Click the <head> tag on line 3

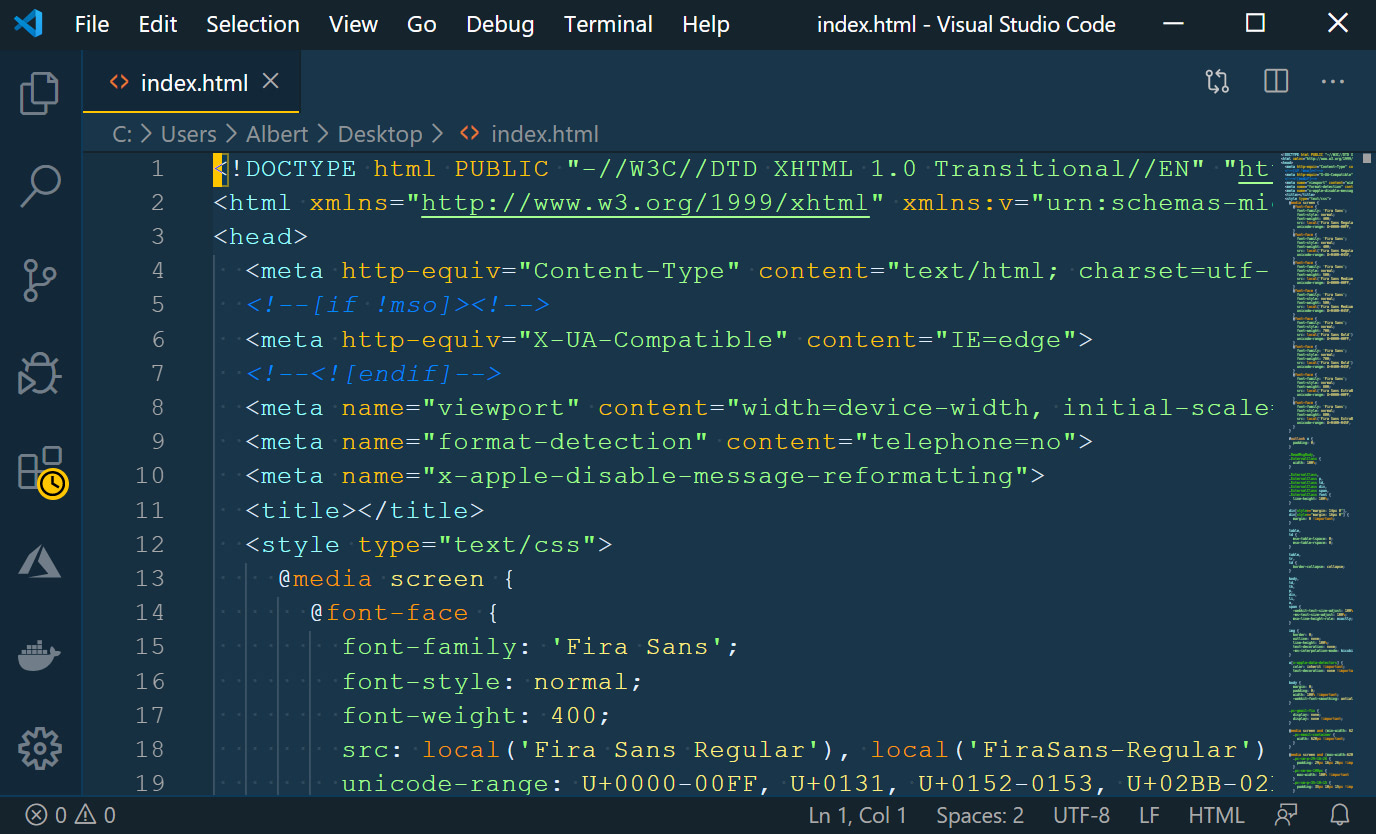[261, 237]
